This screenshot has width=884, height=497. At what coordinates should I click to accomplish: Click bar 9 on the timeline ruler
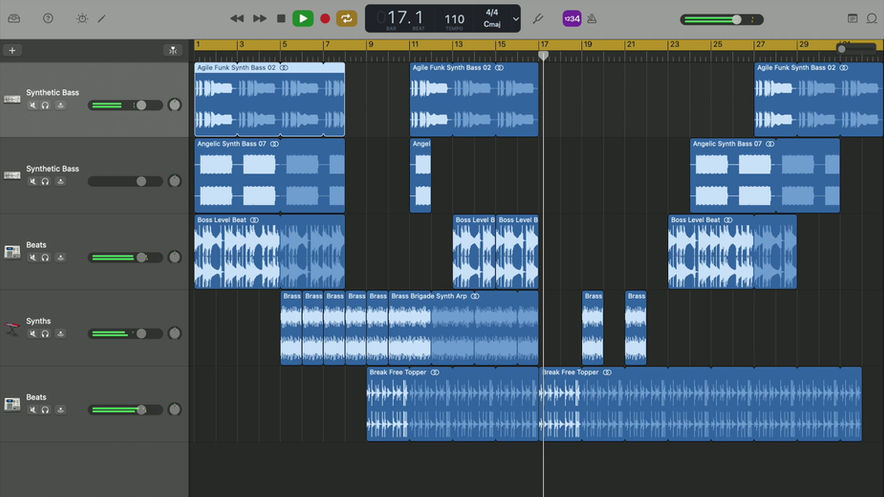coord(370,44)
